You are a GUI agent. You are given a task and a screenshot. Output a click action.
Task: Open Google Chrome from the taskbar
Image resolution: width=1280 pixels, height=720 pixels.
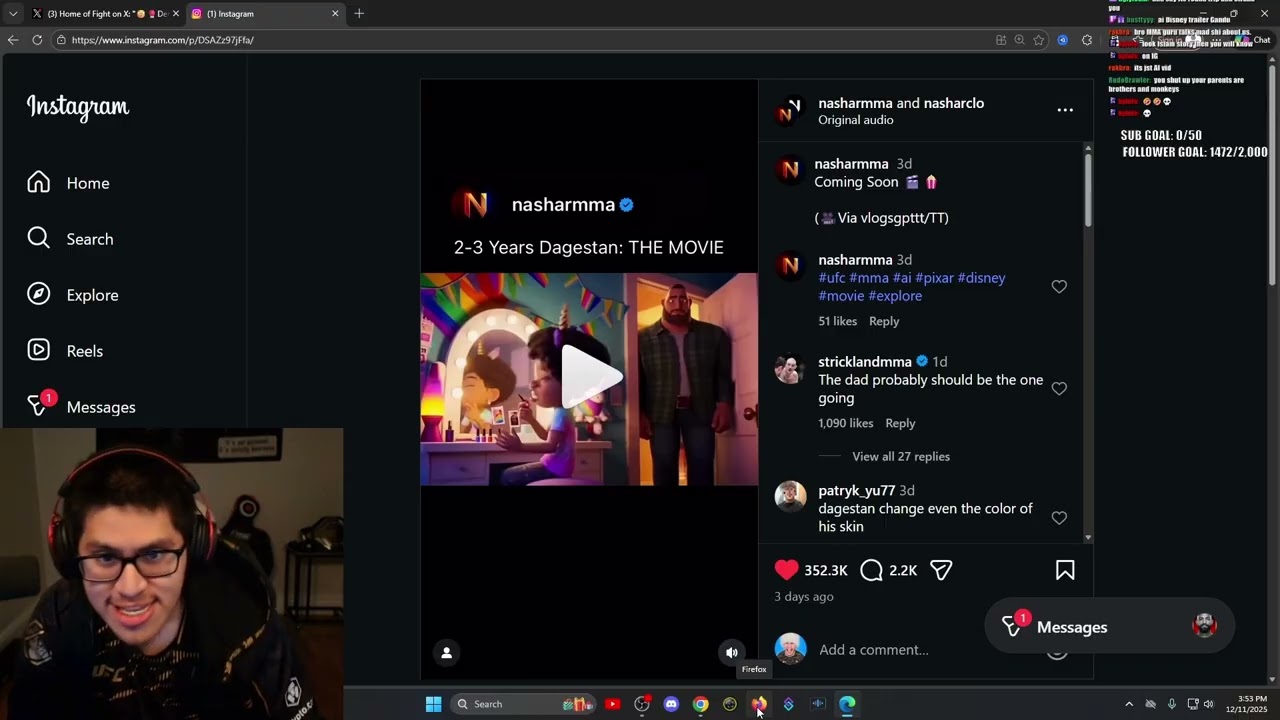click(700, 704)
